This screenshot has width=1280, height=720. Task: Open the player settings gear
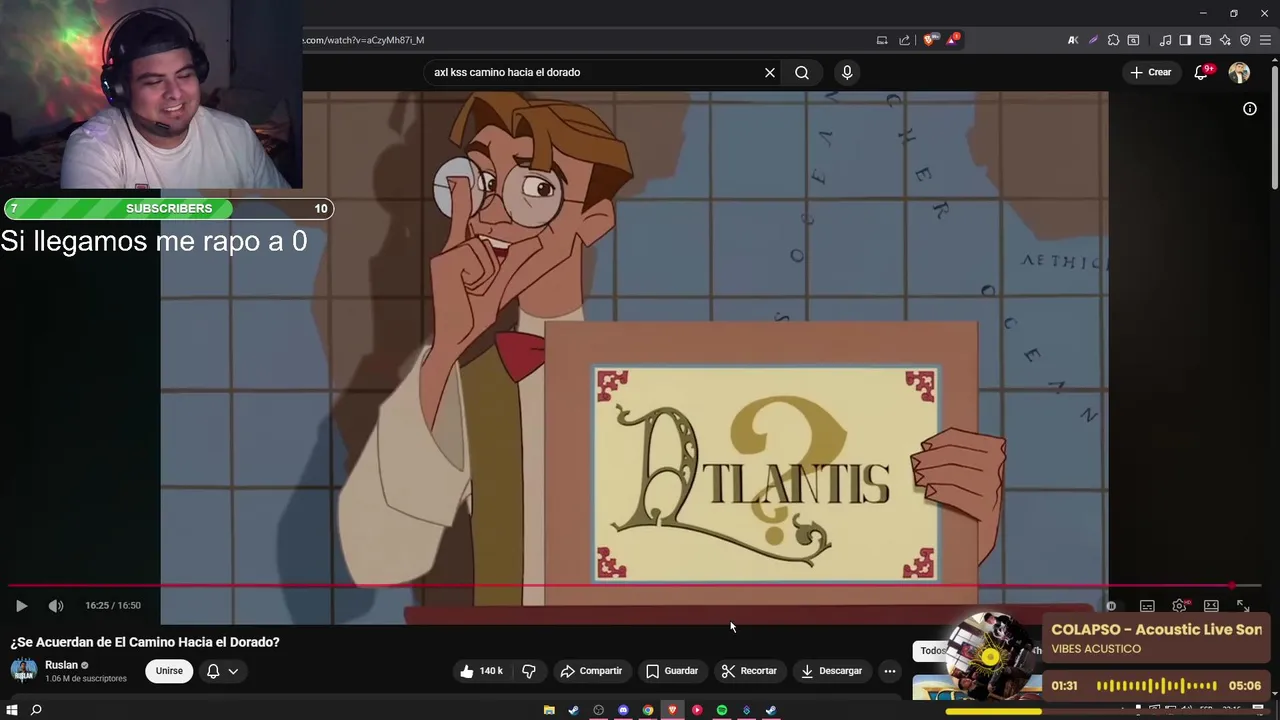pyautogui.click(x=1180, y=606)
